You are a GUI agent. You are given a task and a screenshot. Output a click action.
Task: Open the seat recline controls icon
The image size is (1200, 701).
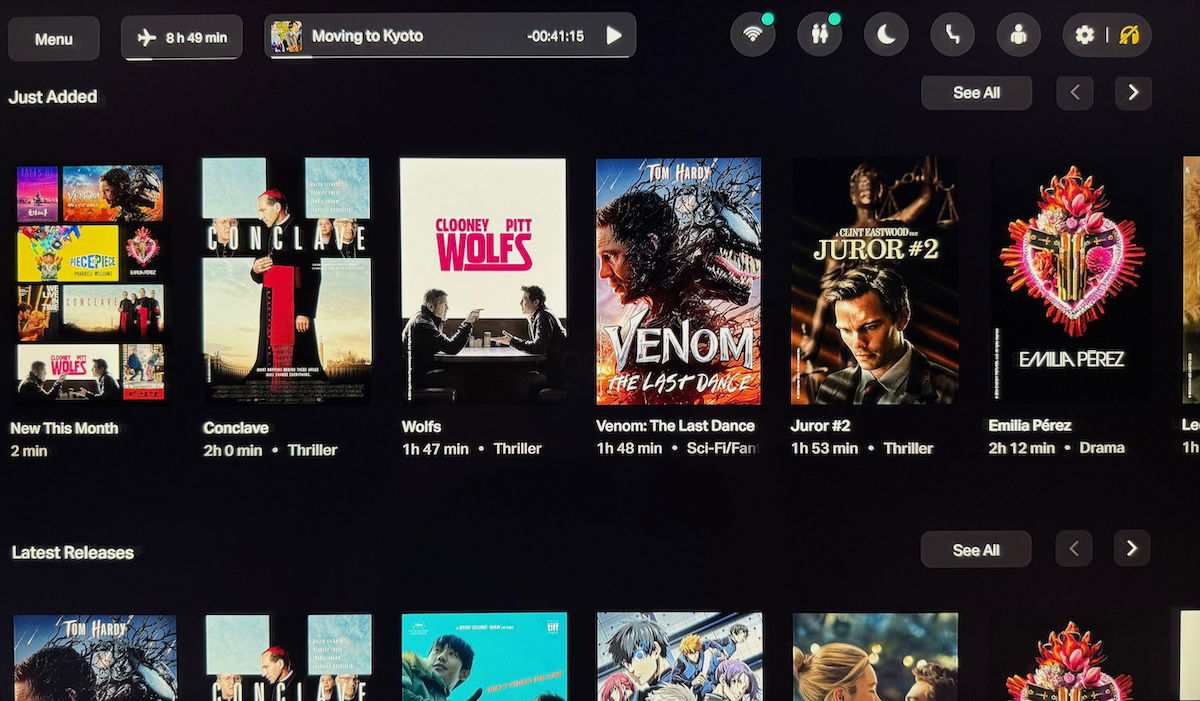click(952, 36)
